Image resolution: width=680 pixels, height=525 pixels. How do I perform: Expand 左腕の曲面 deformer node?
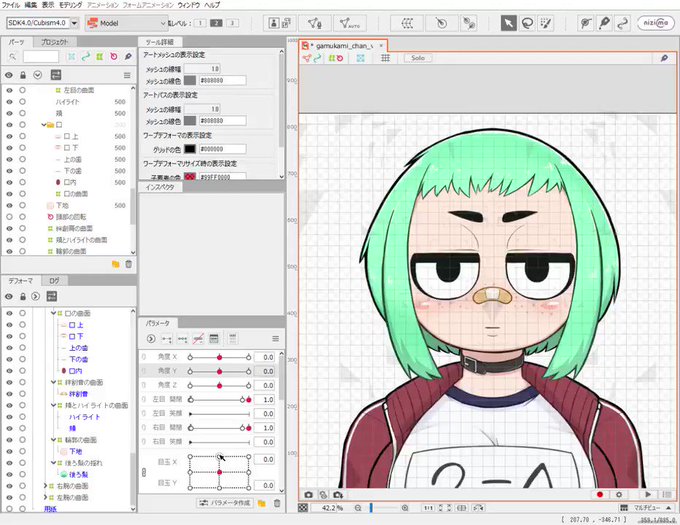point(46,497)
